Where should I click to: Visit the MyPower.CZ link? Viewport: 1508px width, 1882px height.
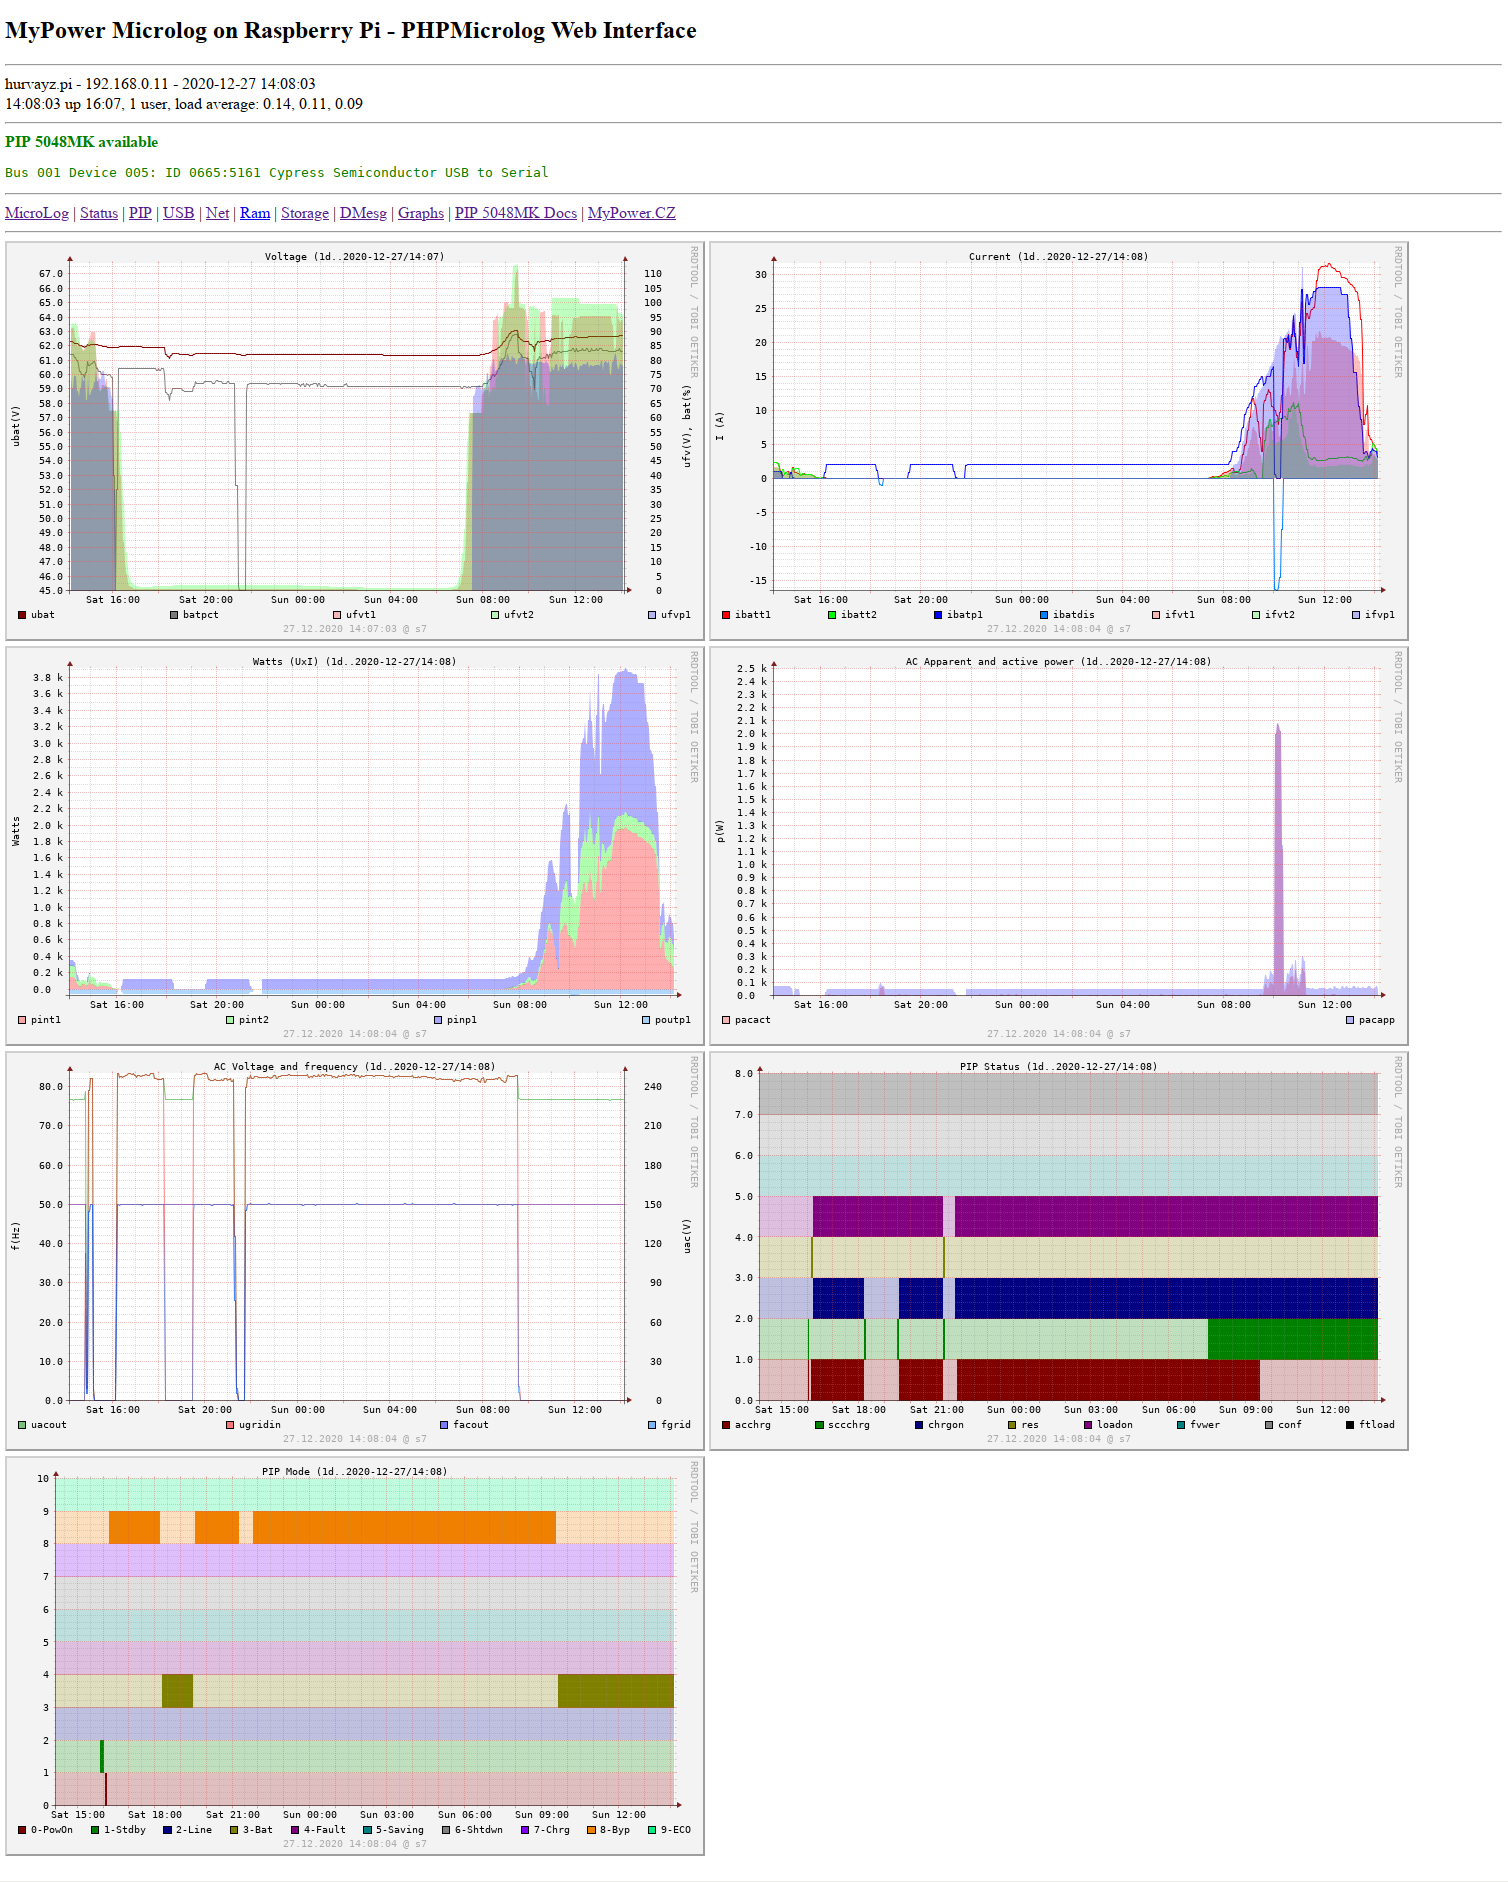(x=632, y=213)
